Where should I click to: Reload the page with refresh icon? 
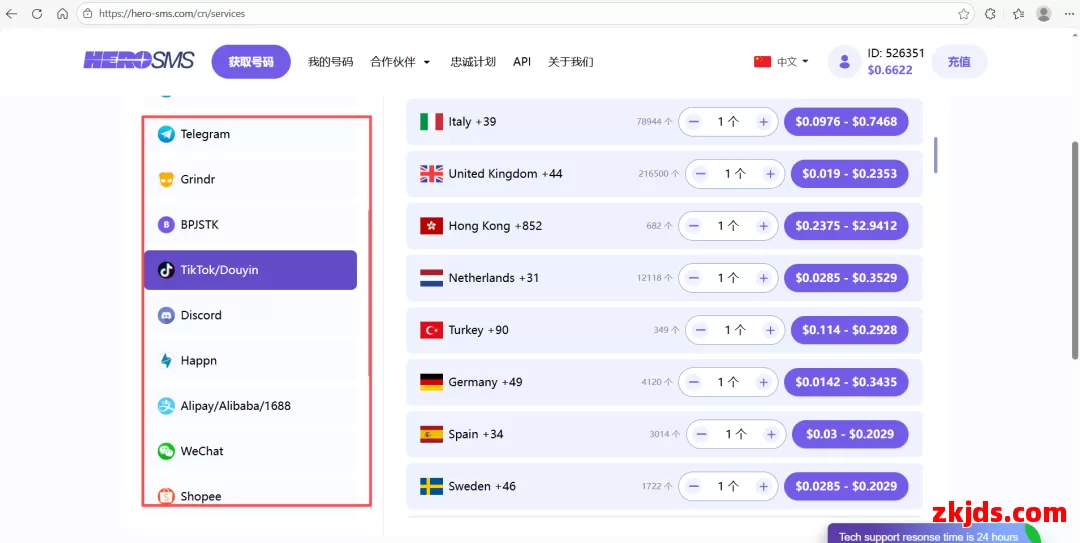click(x=37, y=14)
